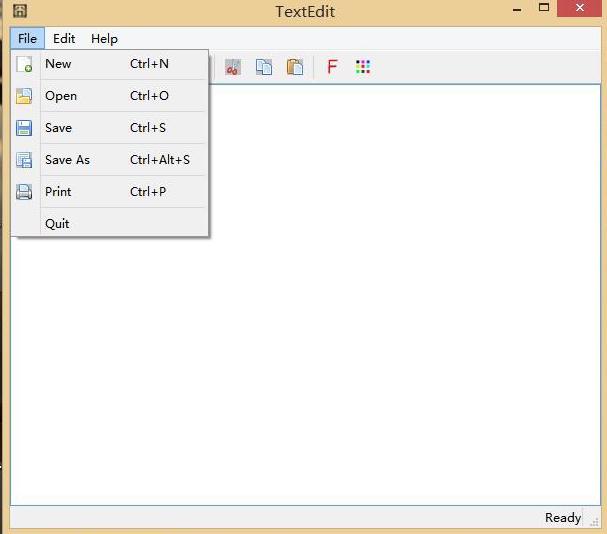Maximize the TextEdit window

(544, 8)
